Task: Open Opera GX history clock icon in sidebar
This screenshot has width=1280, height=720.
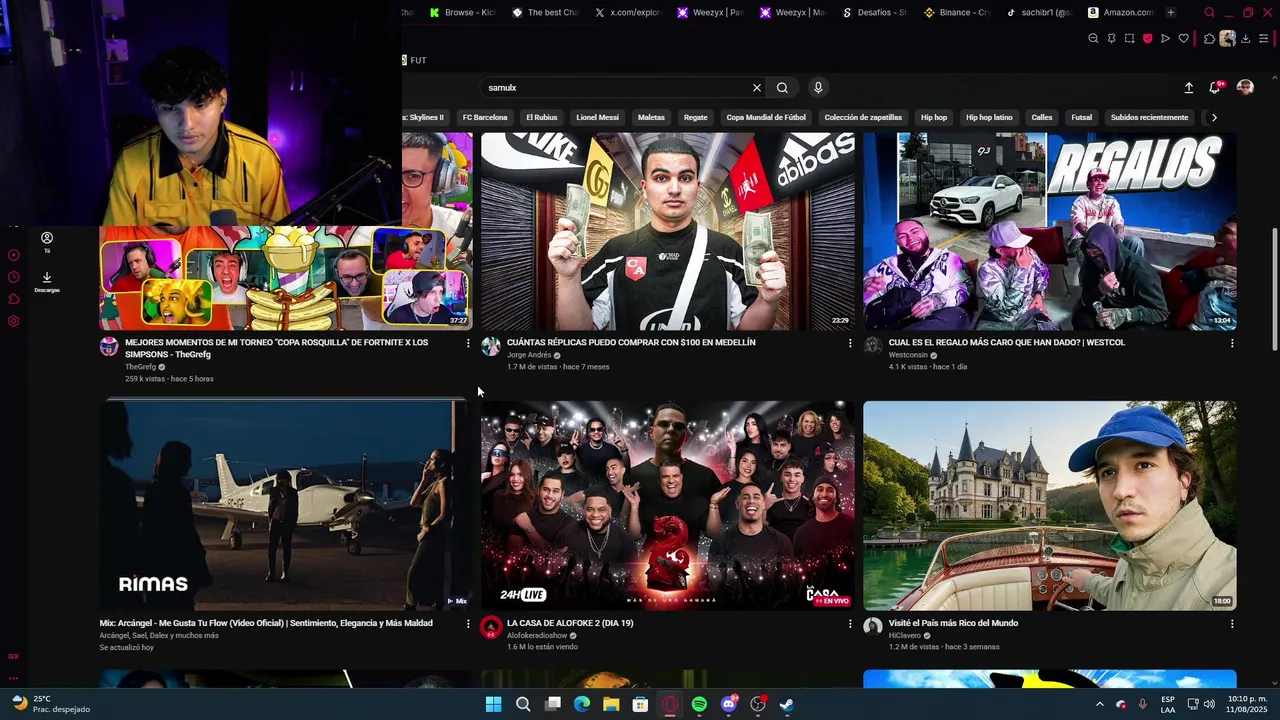Action: click(14, 277)
